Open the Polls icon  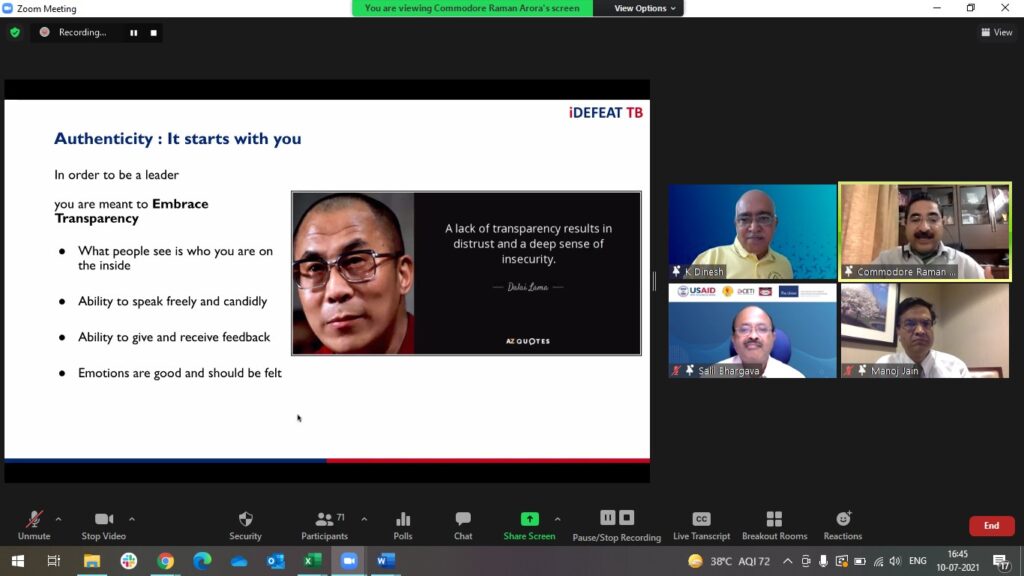pyautogui.click(x=403, y=525)
